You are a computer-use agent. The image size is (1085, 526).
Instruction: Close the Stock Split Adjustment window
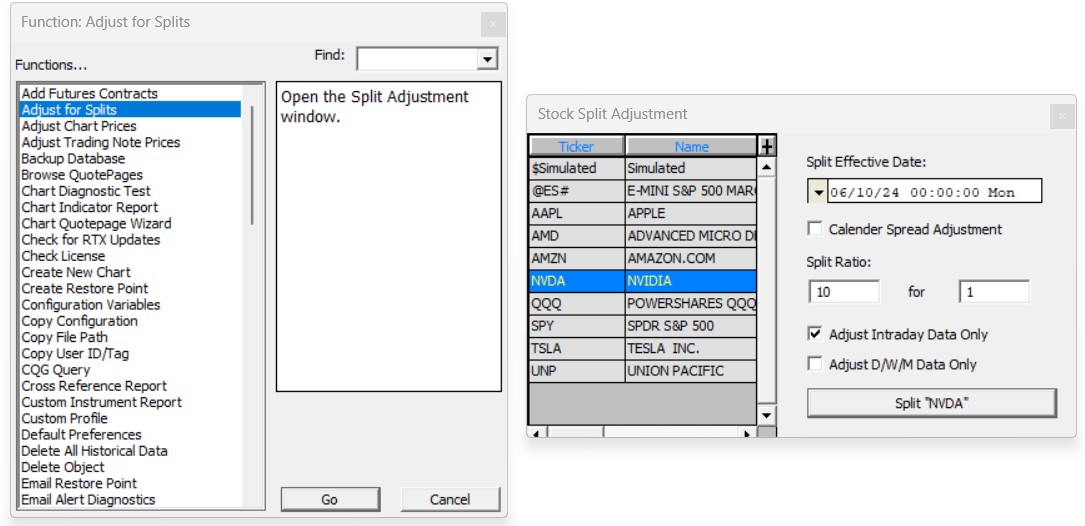(1061, 116)
